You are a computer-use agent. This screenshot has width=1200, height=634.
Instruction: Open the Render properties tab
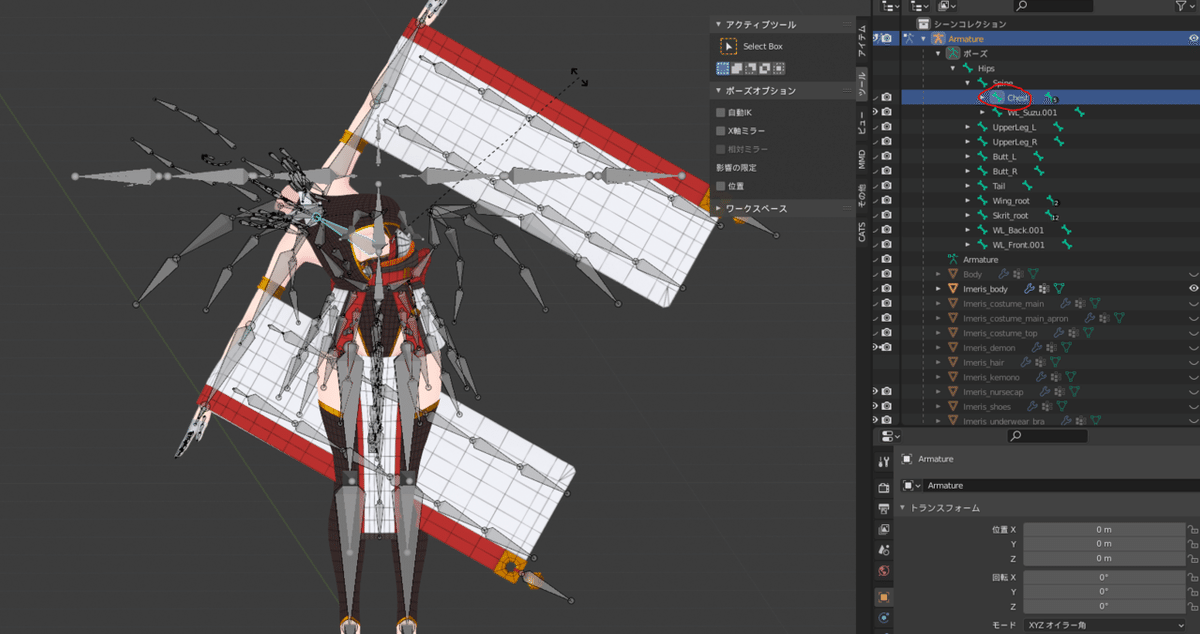[x=883, y=488]
